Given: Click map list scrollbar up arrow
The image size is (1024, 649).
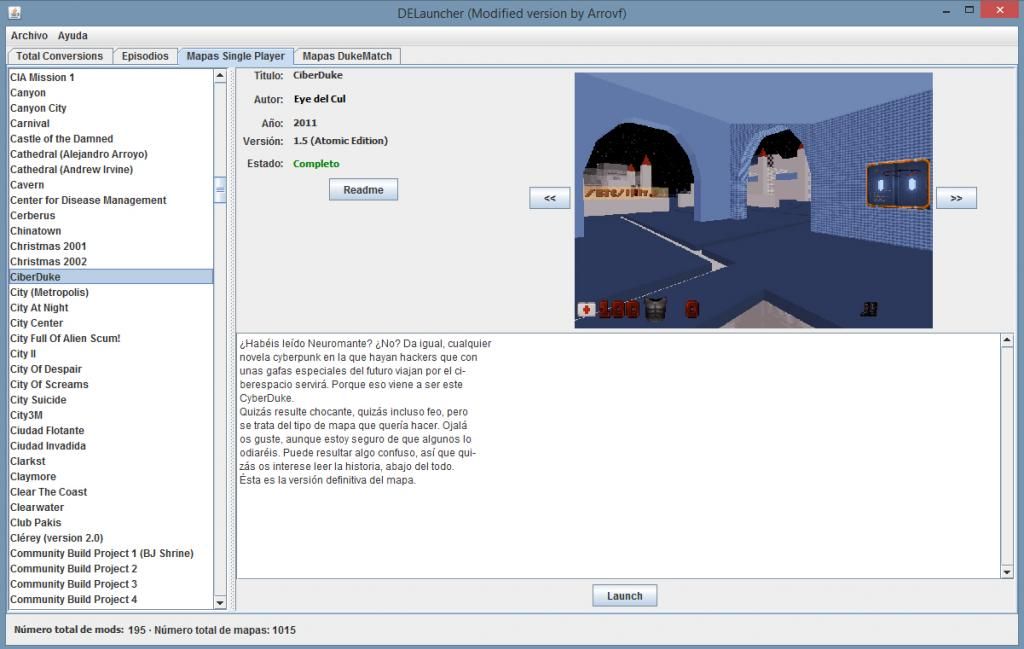Looking at the screenshot, I should [220, 76].
